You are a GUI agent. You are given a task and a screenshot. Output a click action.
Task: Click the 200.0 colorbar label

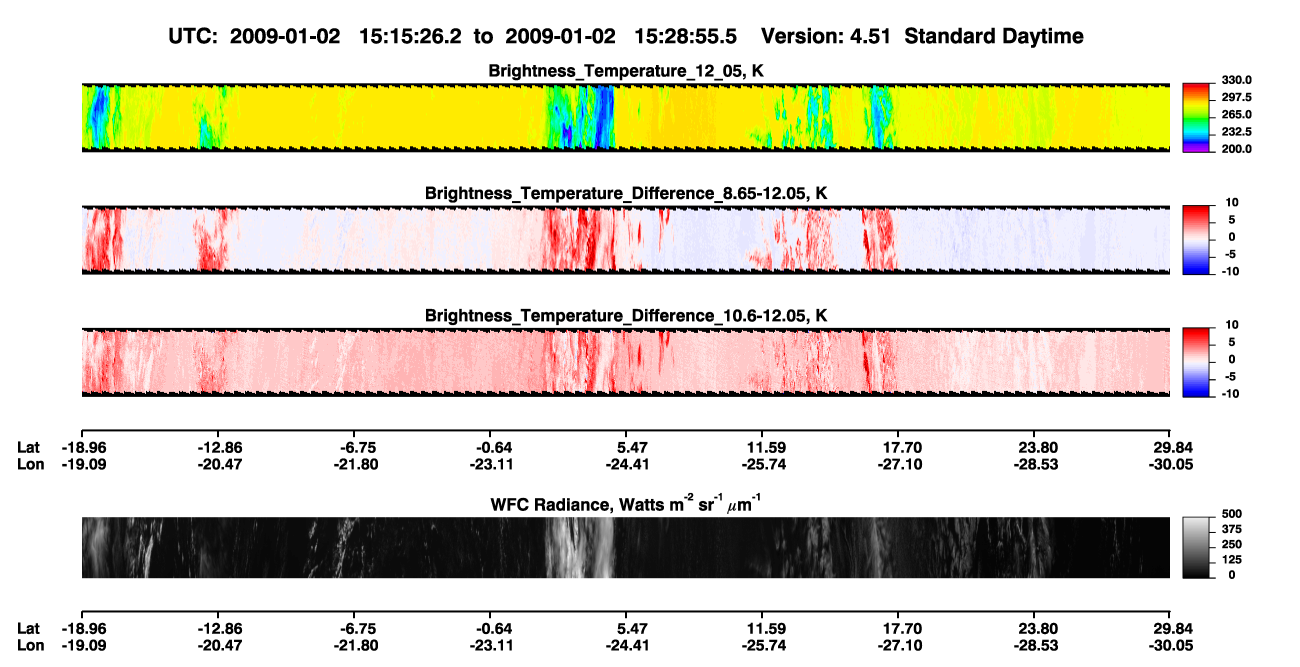(x=1237, y=148)
